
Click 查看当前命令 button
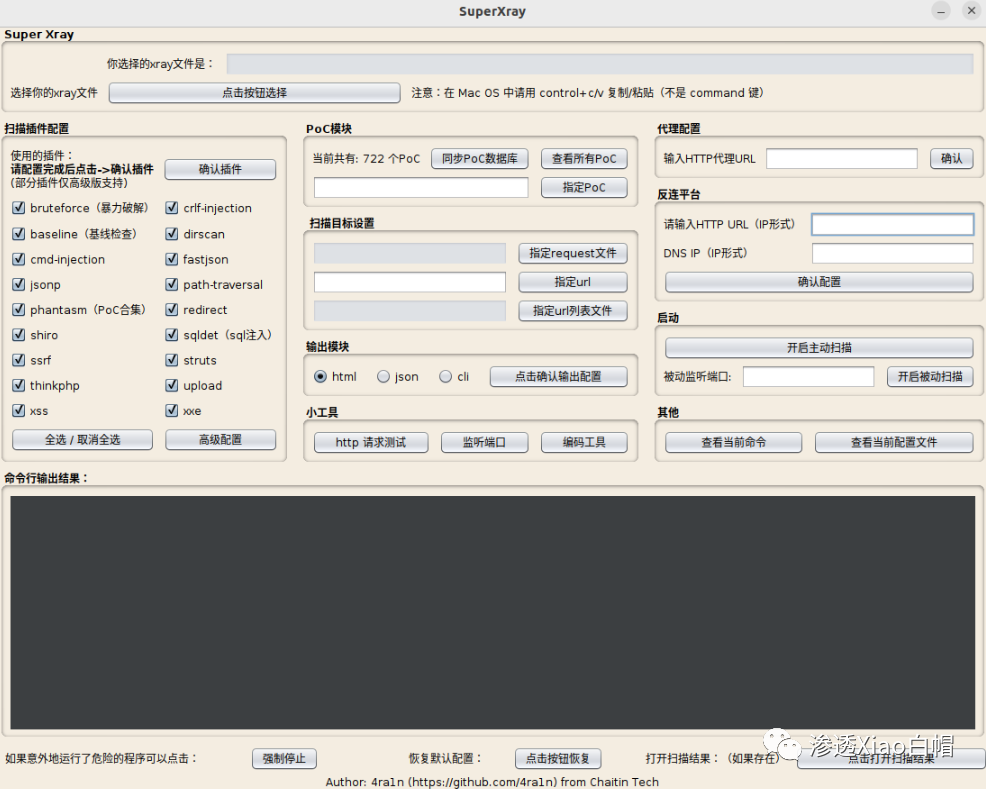click(734, 443)
